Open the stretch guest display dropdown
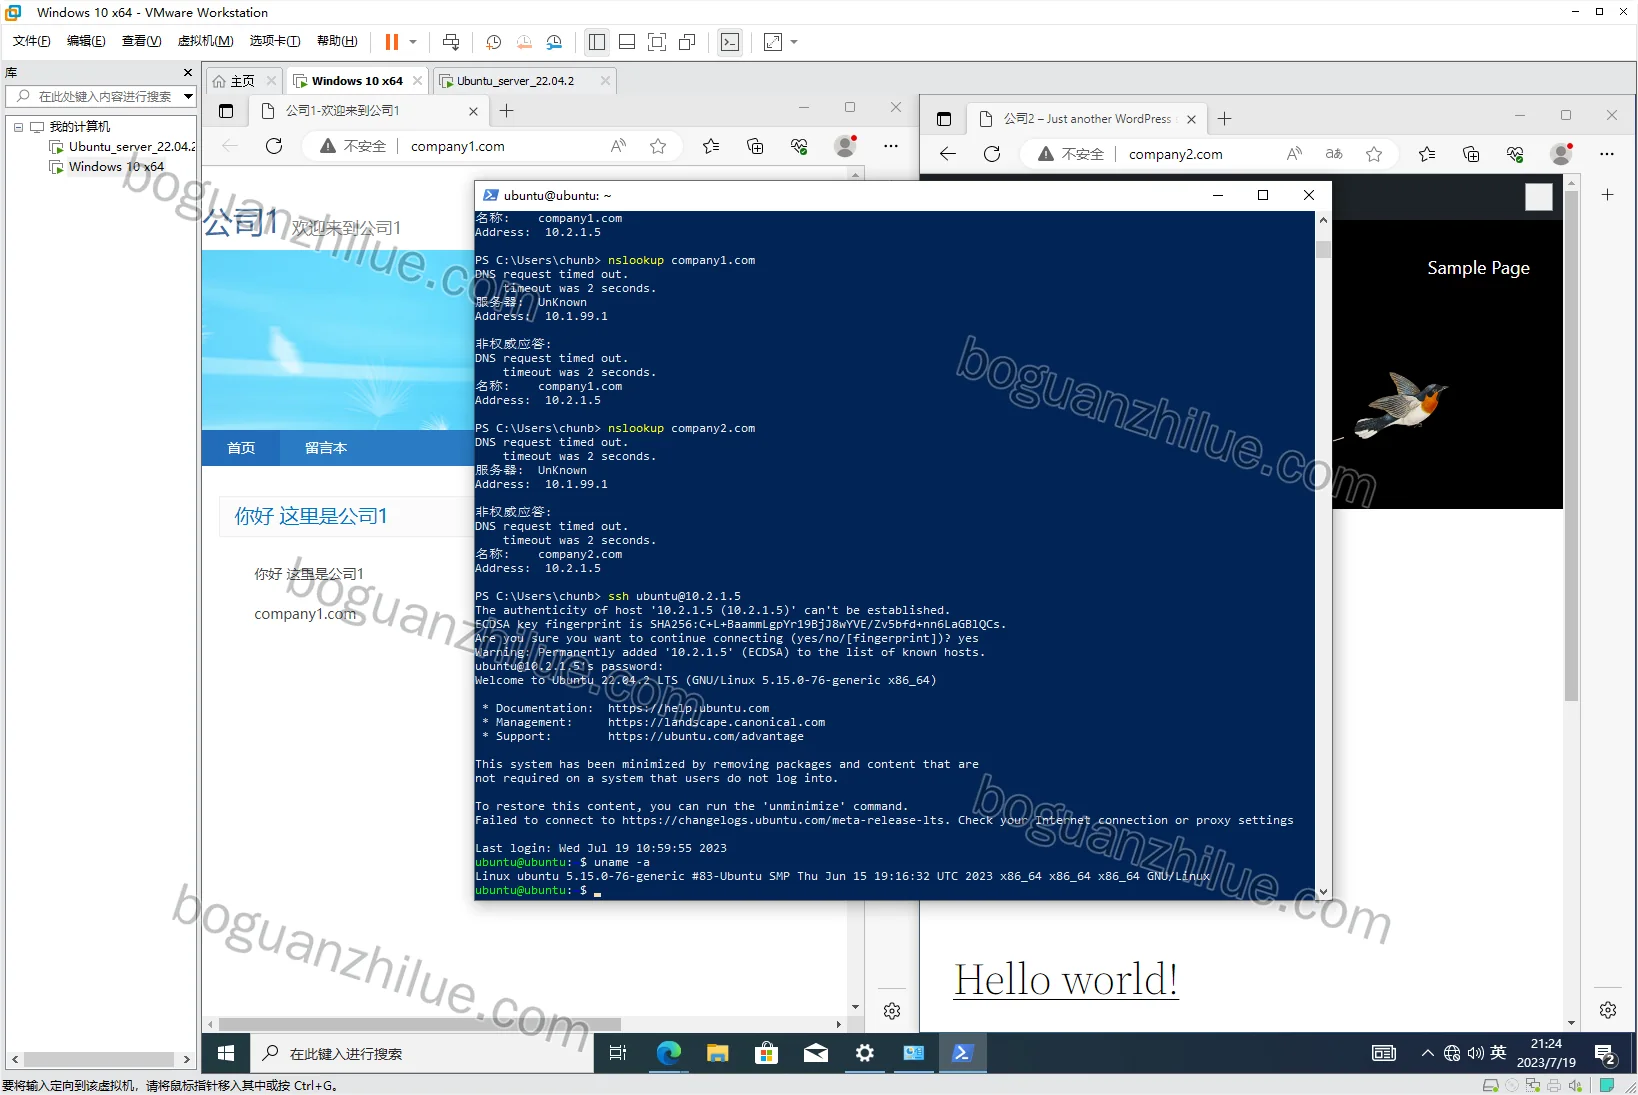This screenshot has width=1638, height=1095. pyautogui.click(x=794, y=42)
